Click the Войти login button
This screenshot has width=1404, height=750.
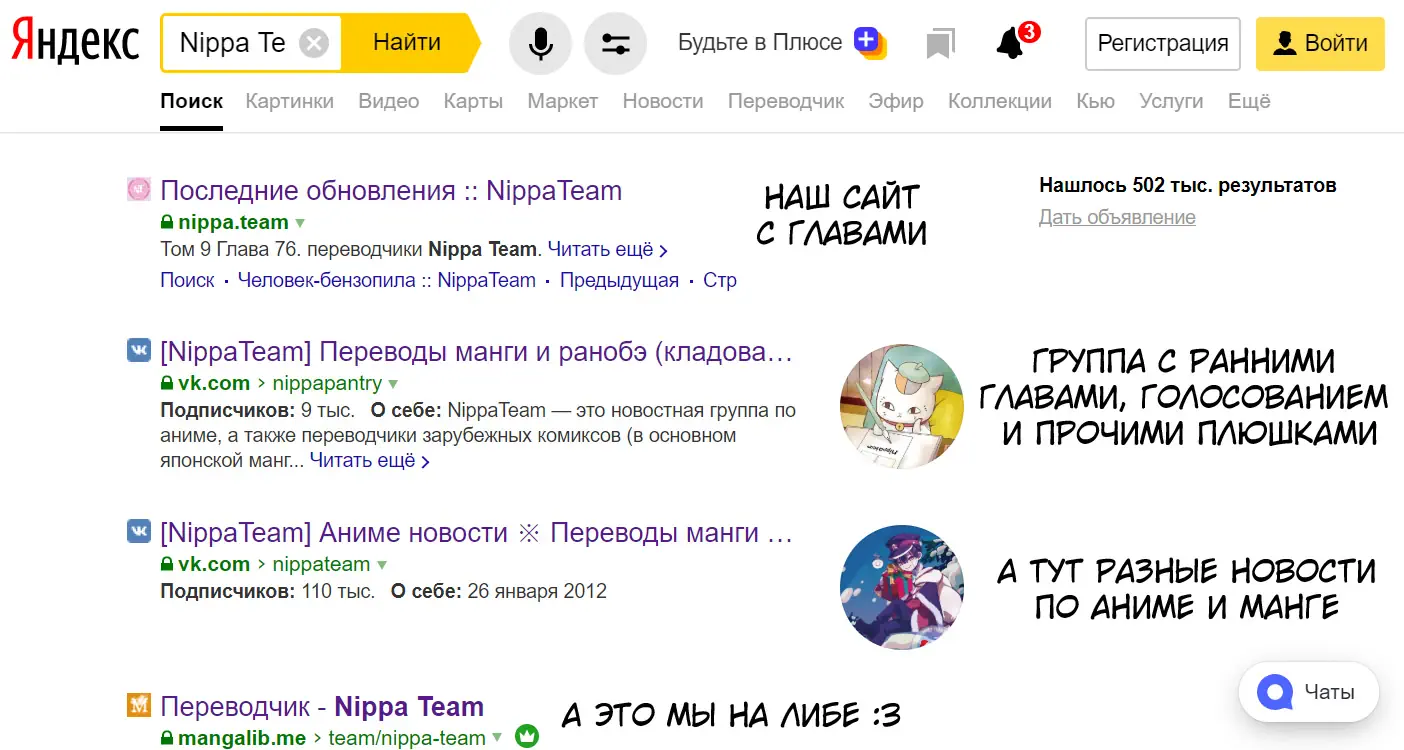click(1319, 43)
